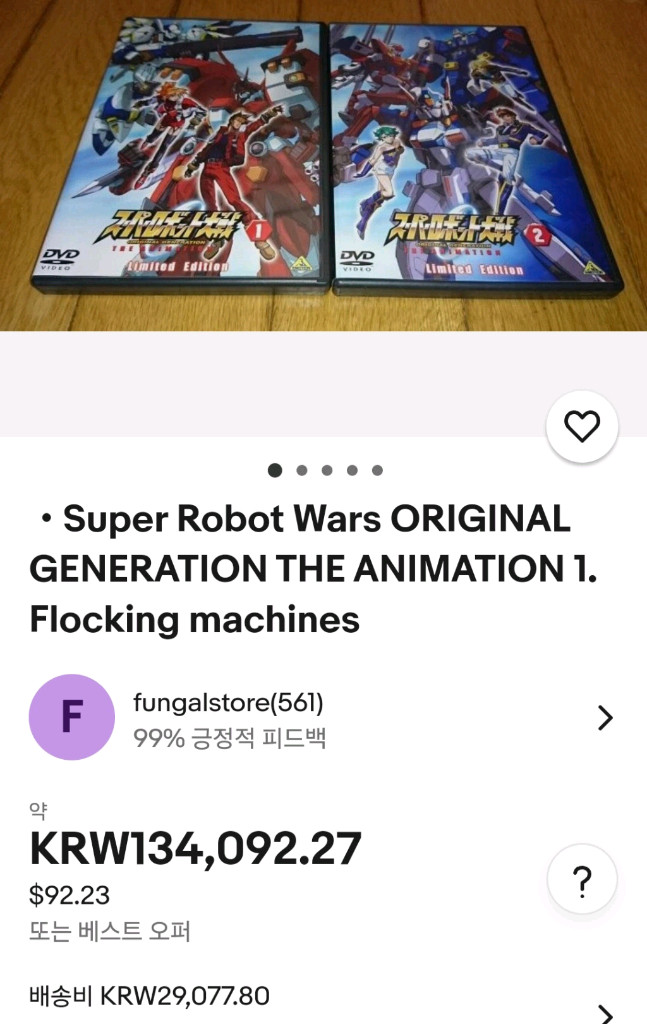Jump to fourth image carousel dot
Viewport: 647px width, 1024px height.
tap(352, 470)
